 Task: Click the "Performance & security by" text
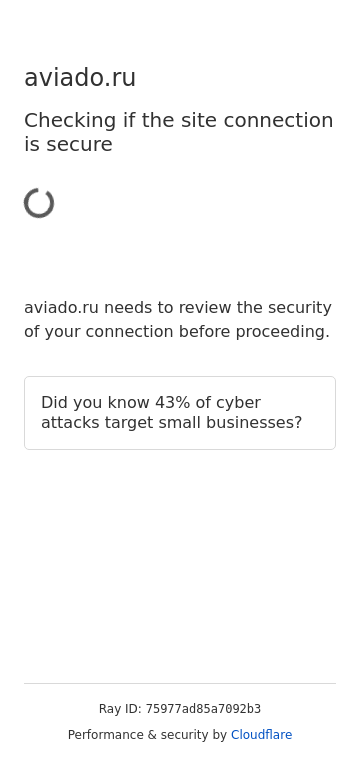[147, 735]
